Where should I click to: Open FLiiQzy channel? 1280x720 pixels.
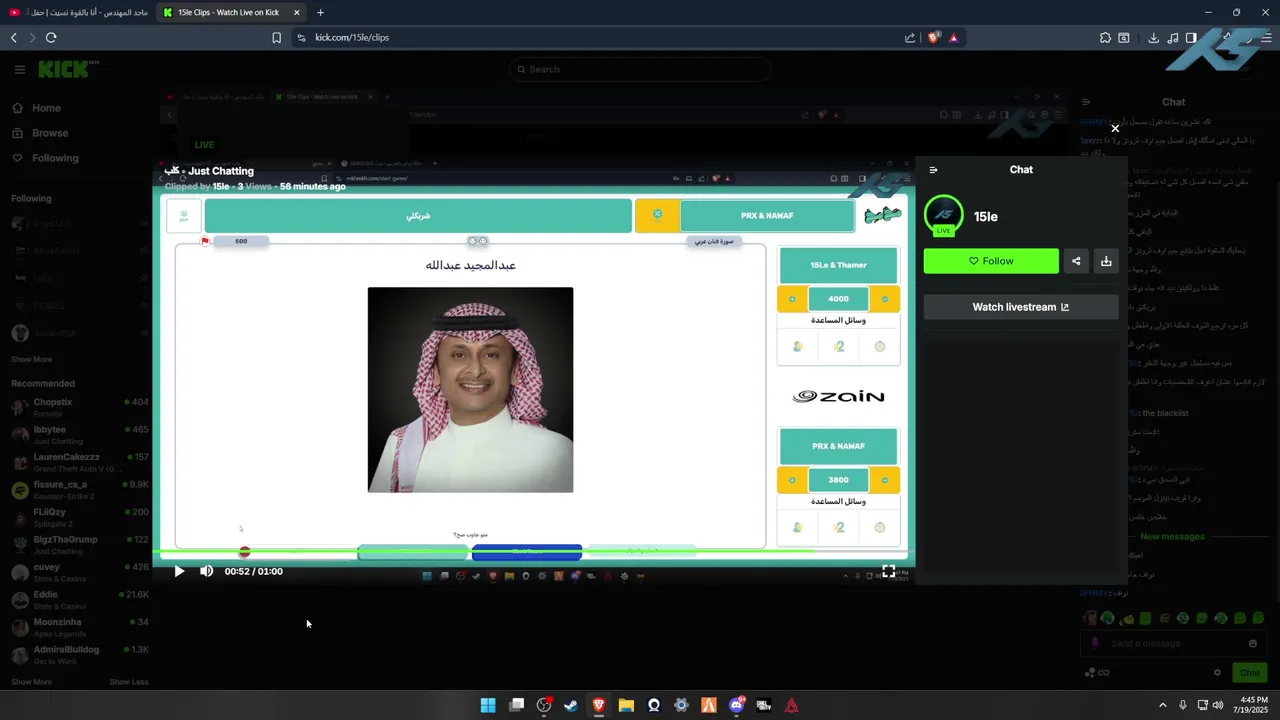point(80,517)
